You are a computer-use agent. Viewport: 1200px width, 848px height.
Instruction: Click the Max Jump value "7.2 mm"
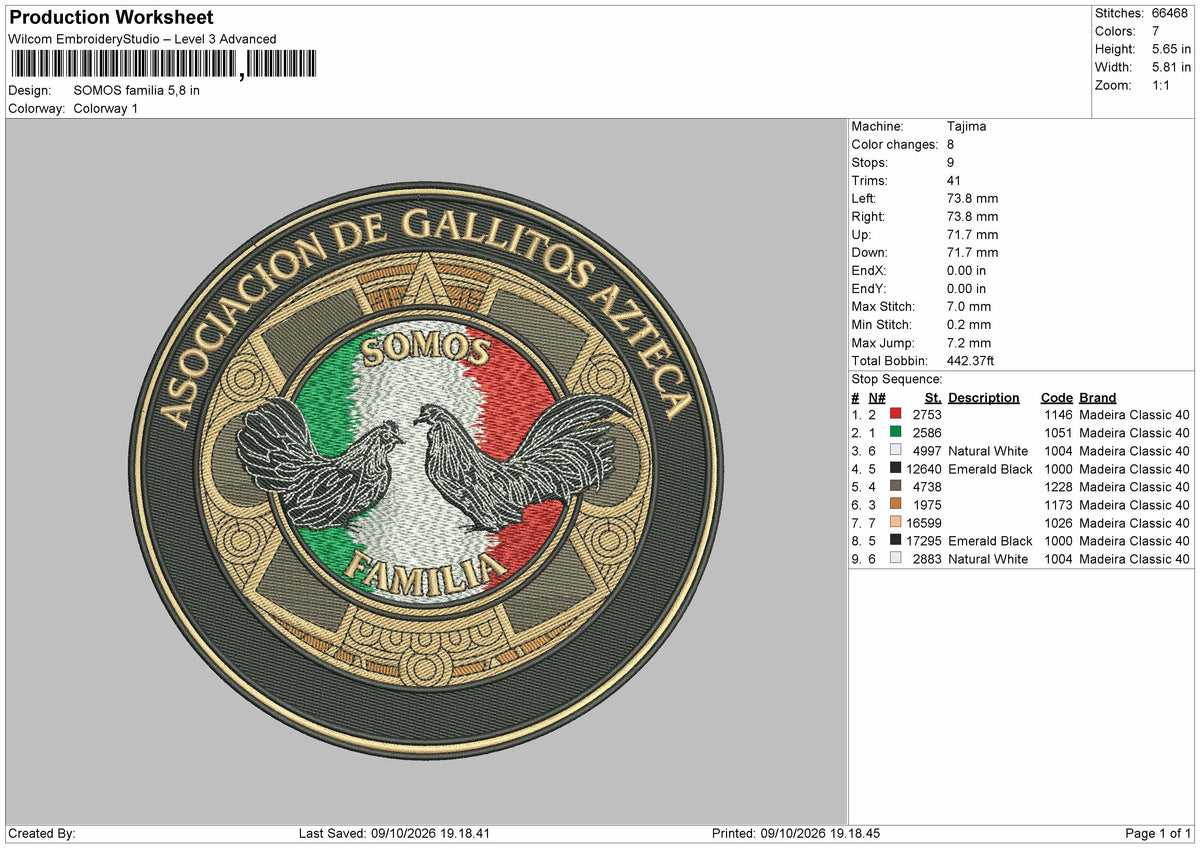pyautogui.click(x=968, y=343)
